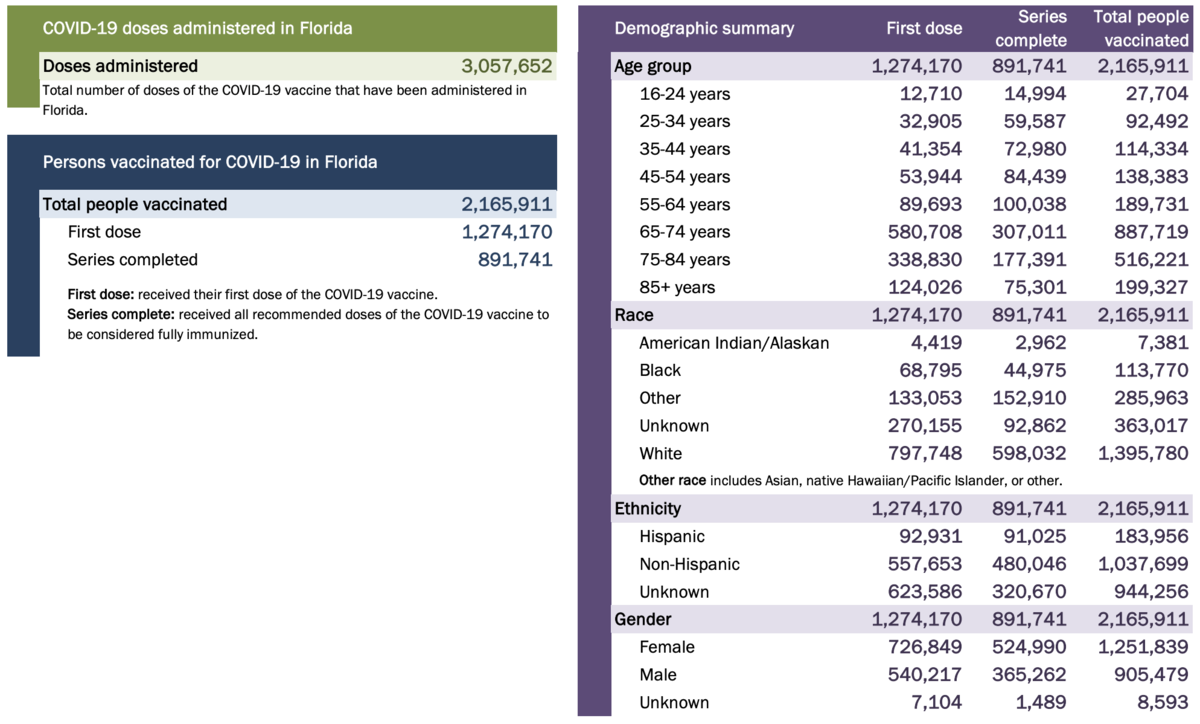Click the Series completed value in left panel
This screenshot has width=1200, height=724.
click(515, 260)
